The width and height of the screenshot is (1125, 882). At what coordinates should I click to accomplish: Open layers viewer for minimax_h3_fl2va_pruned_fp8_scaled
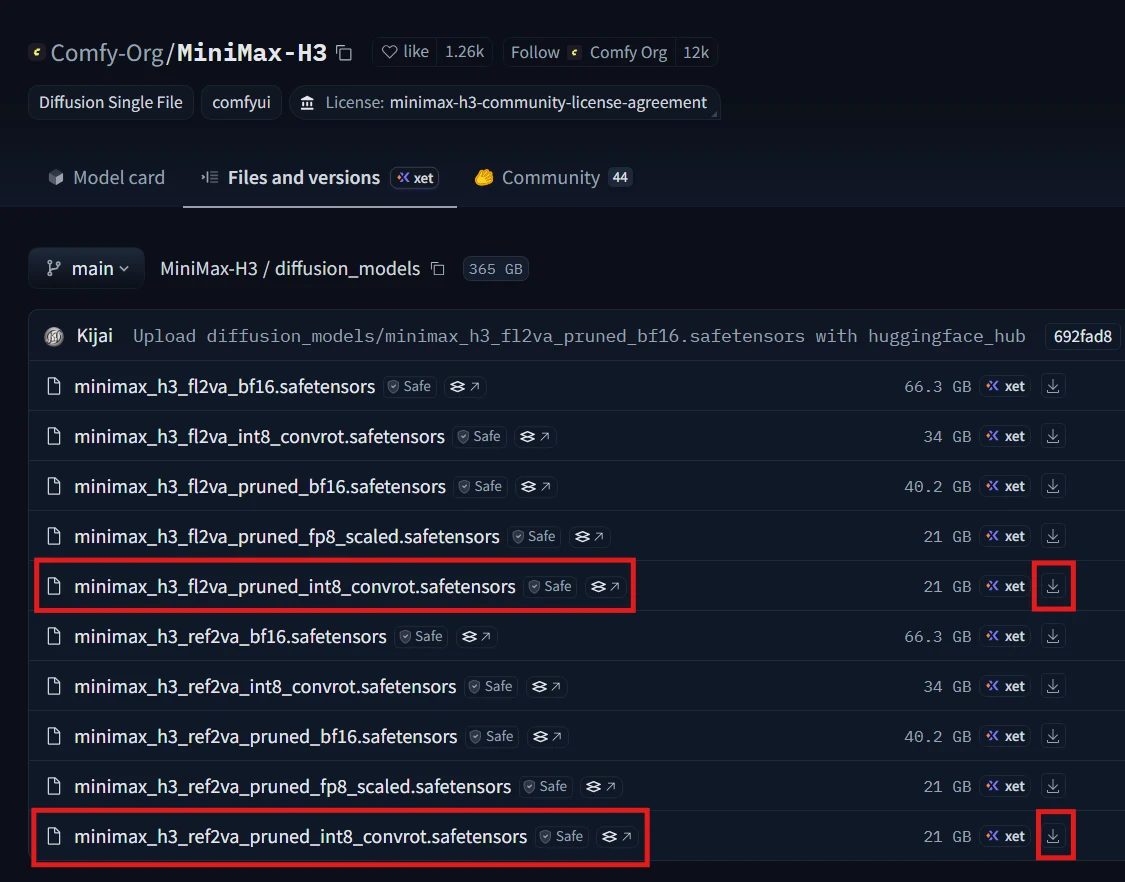point(590,536)
